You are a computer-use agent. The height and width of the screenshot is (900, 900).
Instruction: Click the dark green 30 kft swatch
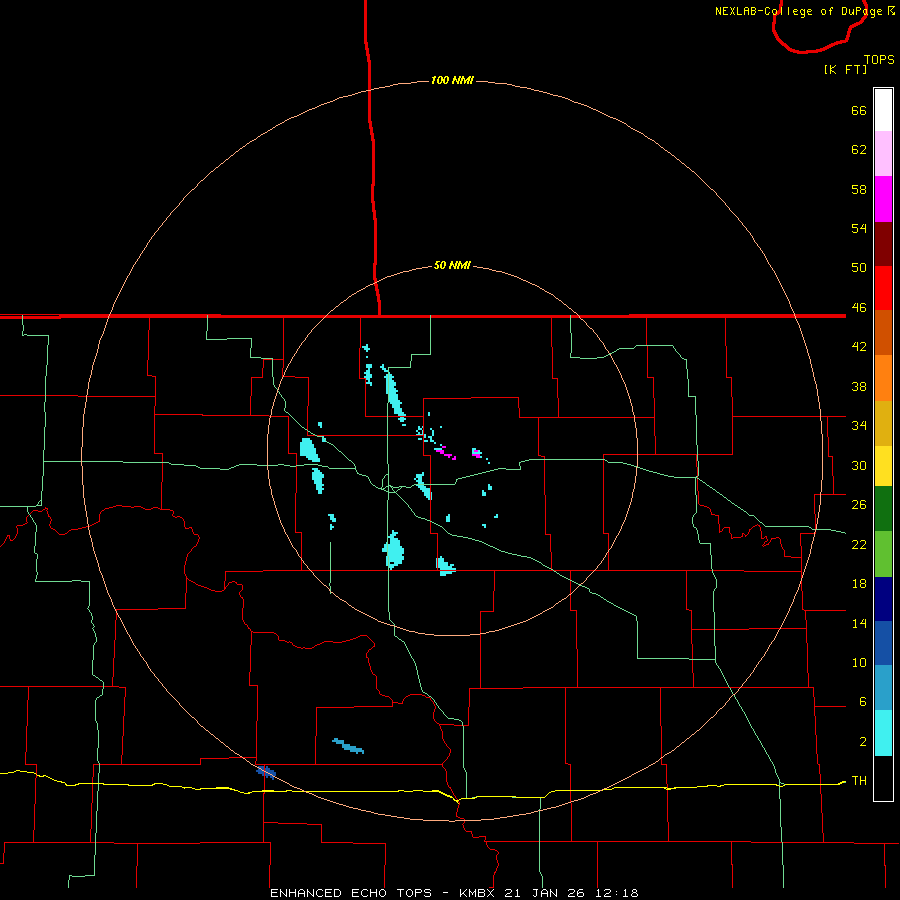pyautogui.click(x=883, y=509)
